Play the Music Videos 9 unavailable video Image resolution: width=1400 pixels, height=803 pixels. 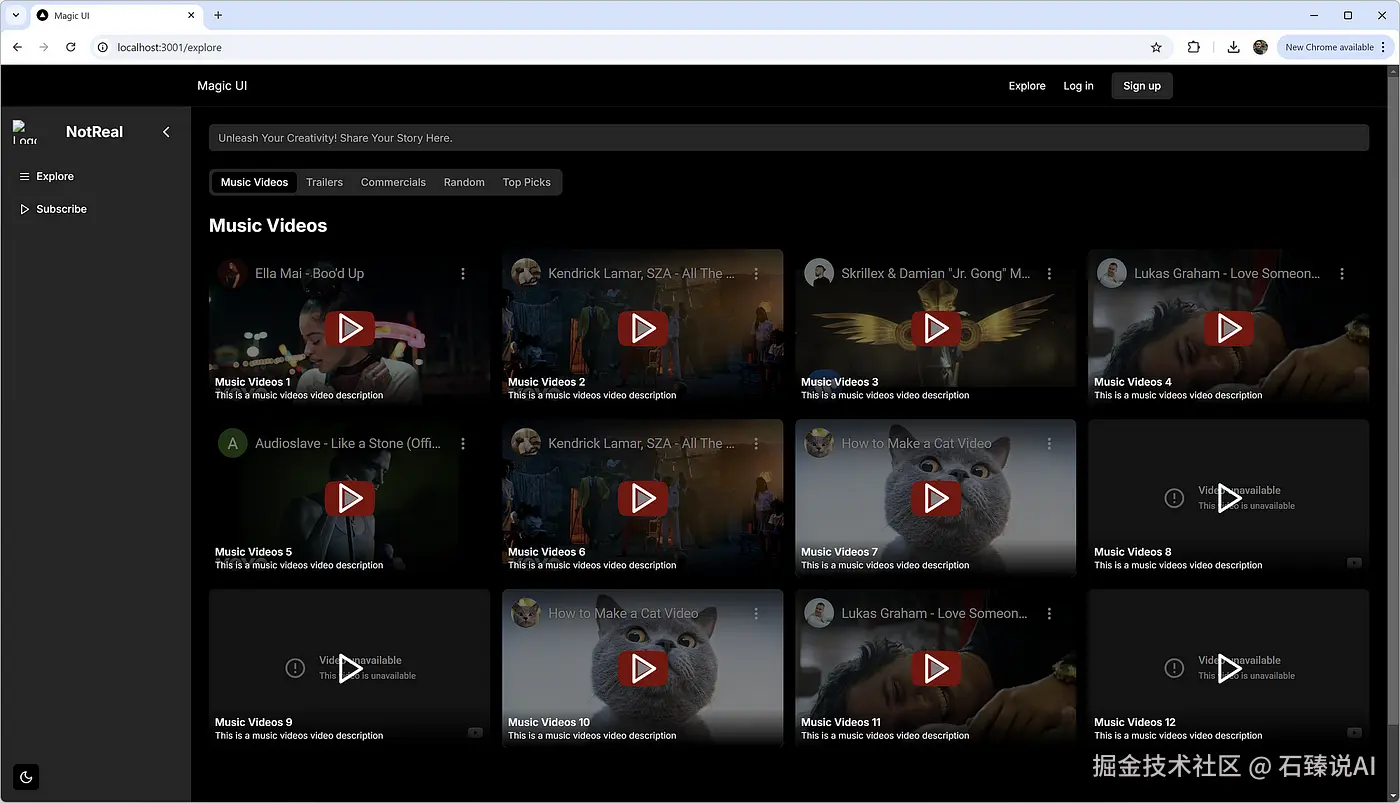coord(349,668)
